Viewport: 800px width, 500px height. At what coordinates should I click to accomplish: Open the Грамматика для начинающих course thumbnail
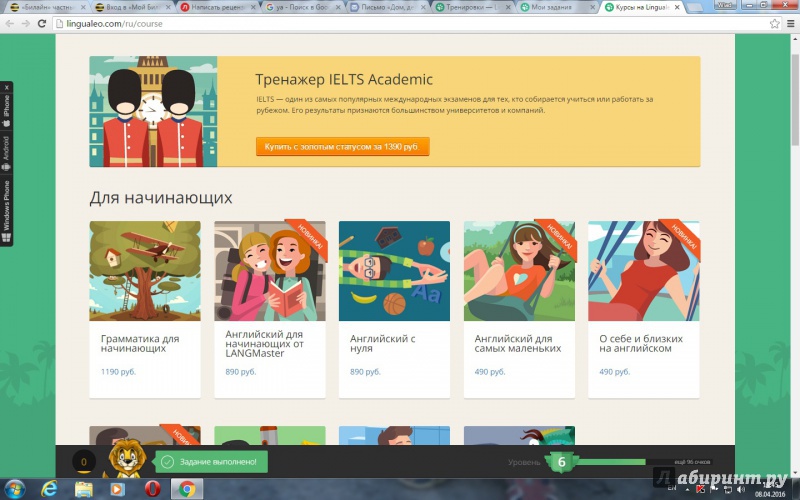click(x=145, y=271)
